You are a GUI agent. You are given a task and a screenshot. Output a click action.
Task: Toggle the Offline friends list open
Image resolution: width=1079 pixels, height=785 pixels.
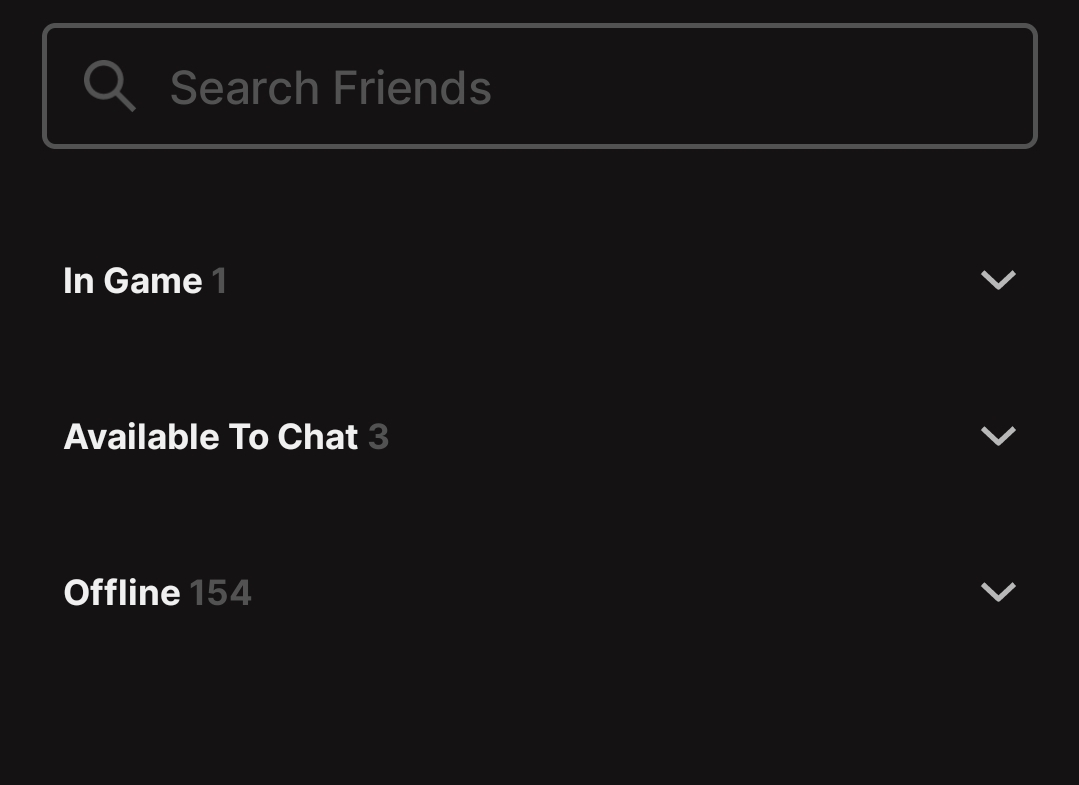[998, 592]
